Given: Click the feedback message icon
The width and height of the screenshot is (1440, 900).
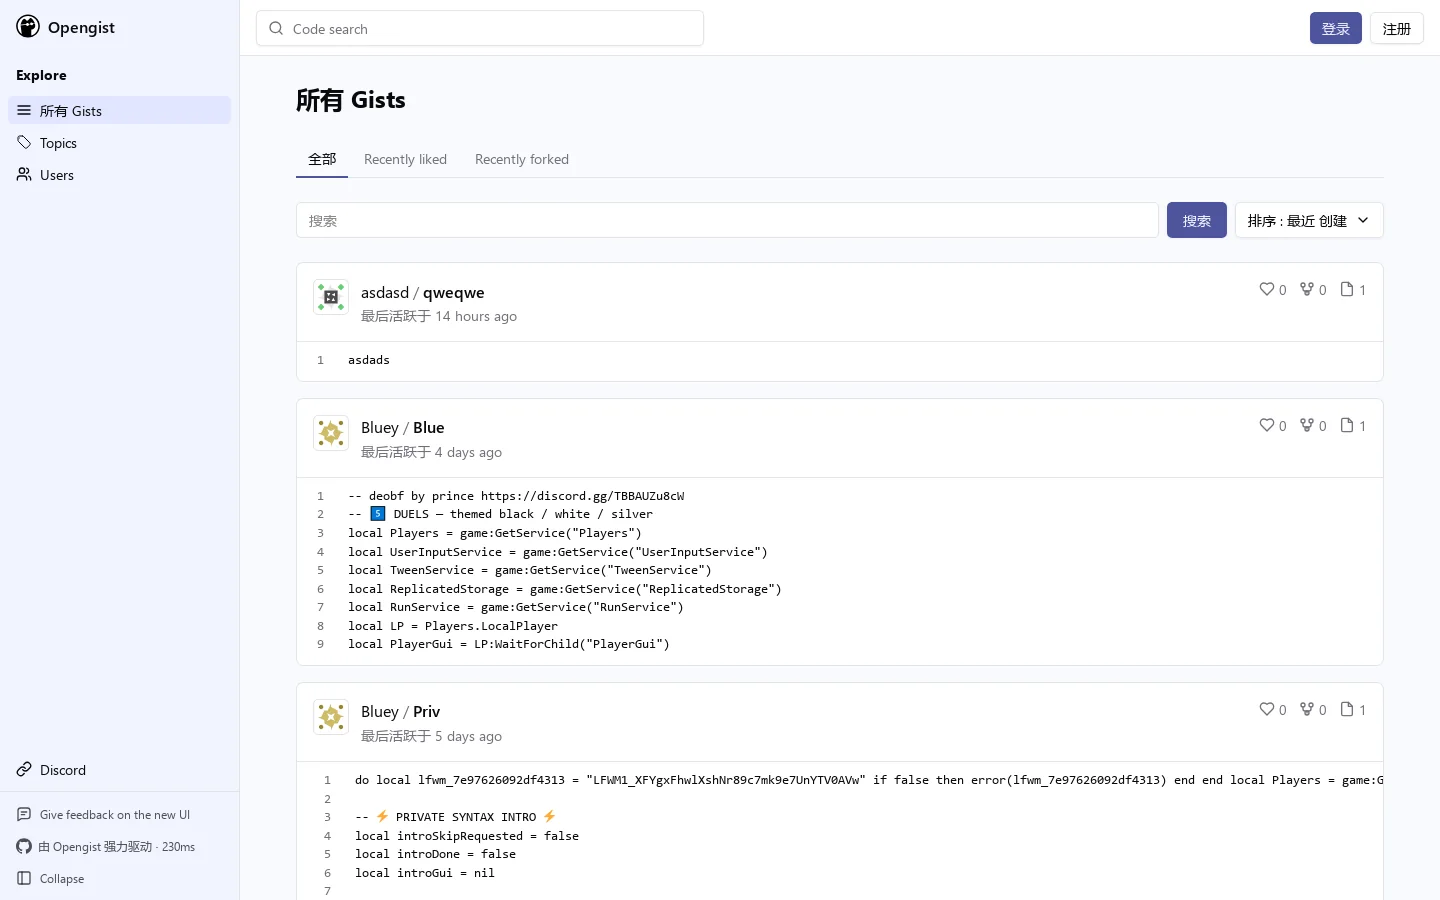Looking at the screenshot, I should [x=24, y=815].
